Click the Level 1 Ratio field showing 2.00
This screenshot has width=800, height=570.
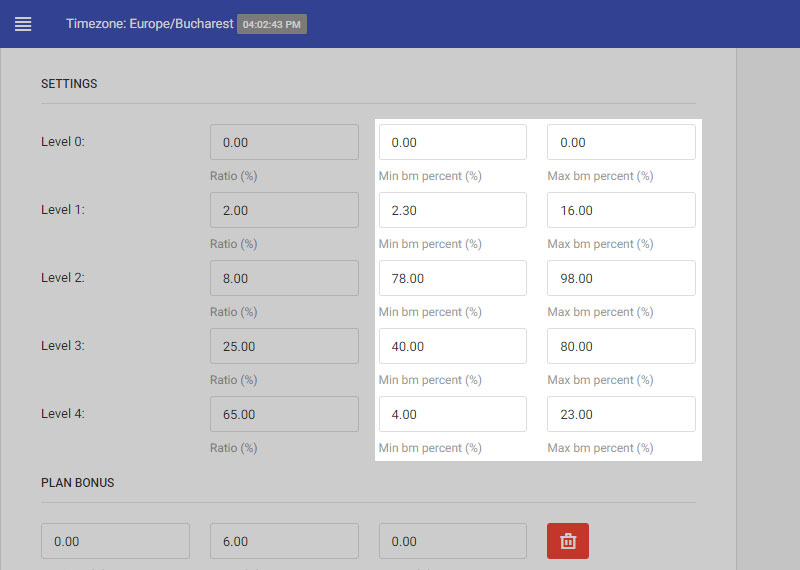(284, 210)
